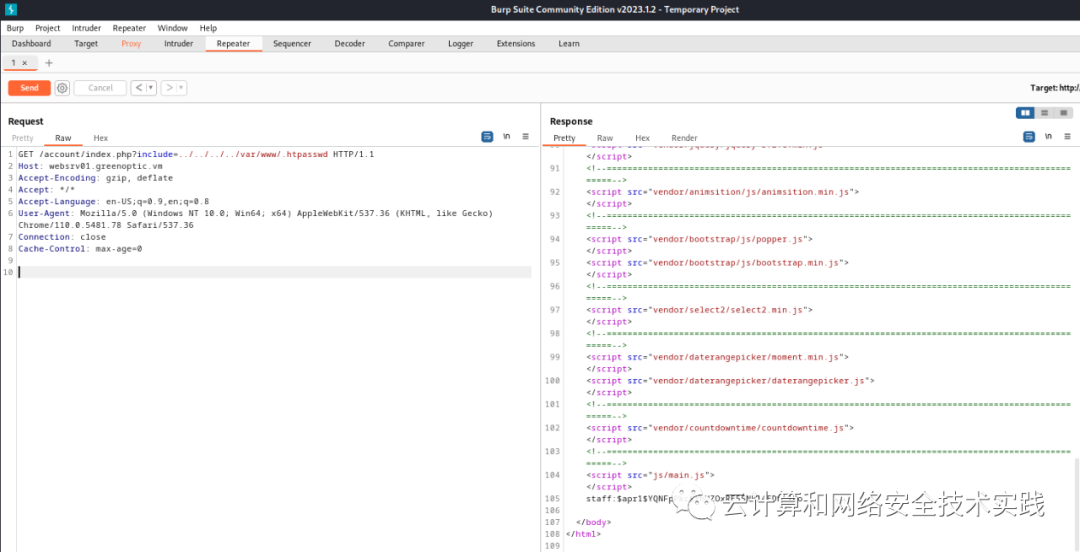
Task: Toggle Response pretty-print icon
Action: (1028, 136)
